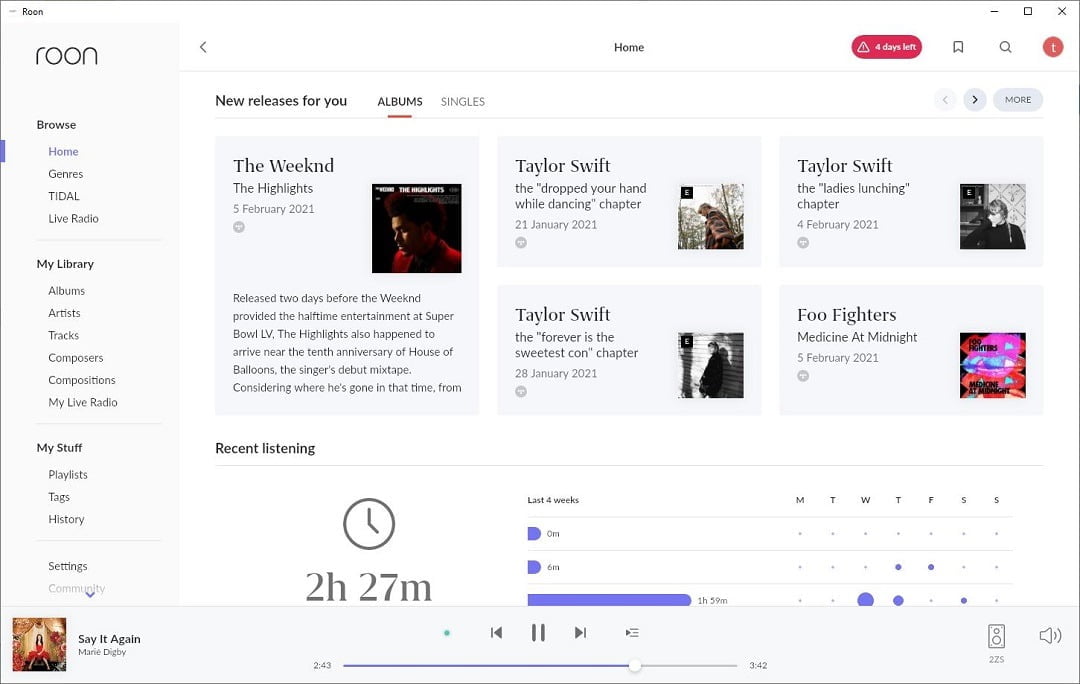Open the user profile avatar 't'
This screenshot has width=1080, height=684.
(x=1052, y=47)
